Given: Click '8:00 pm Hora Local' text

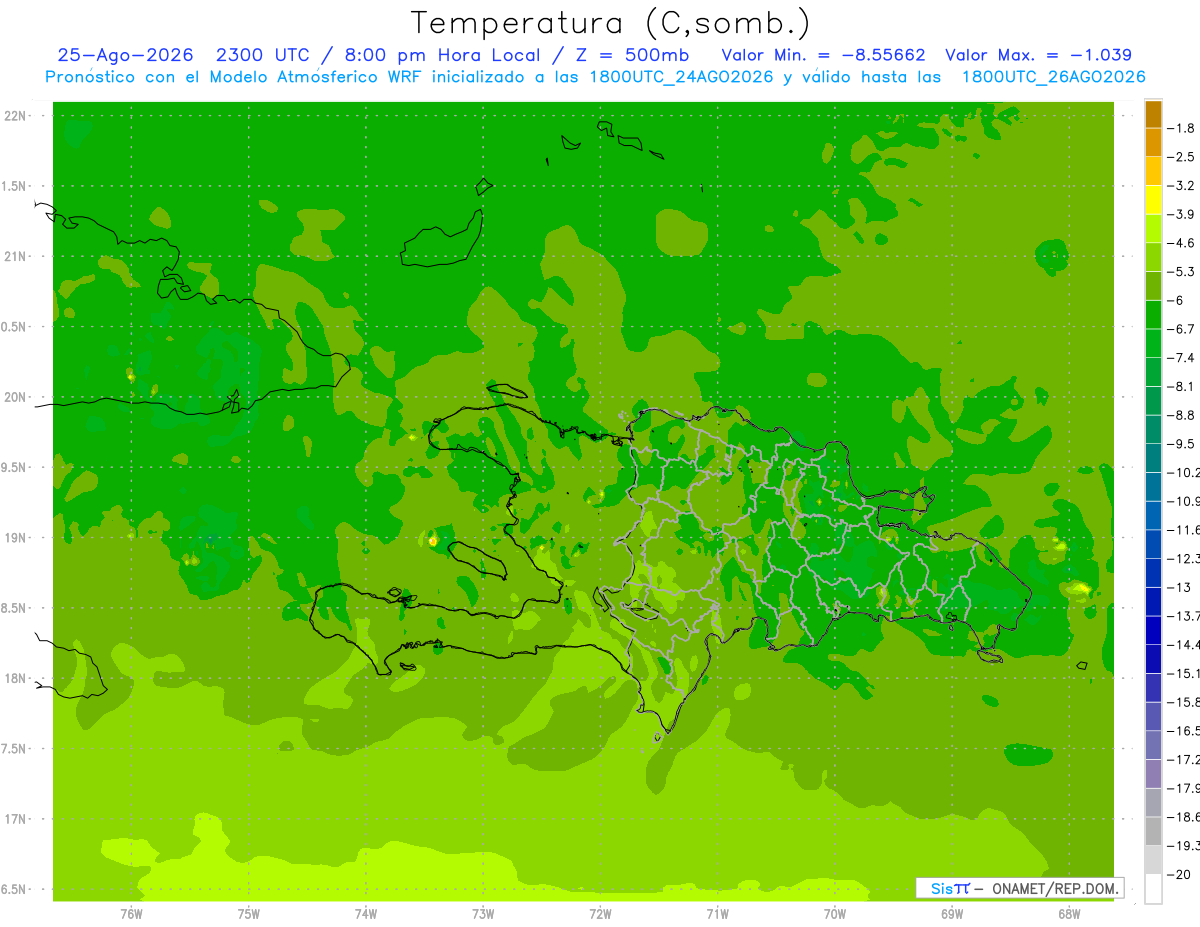Looking at the screenshot, I should (444, 55).
